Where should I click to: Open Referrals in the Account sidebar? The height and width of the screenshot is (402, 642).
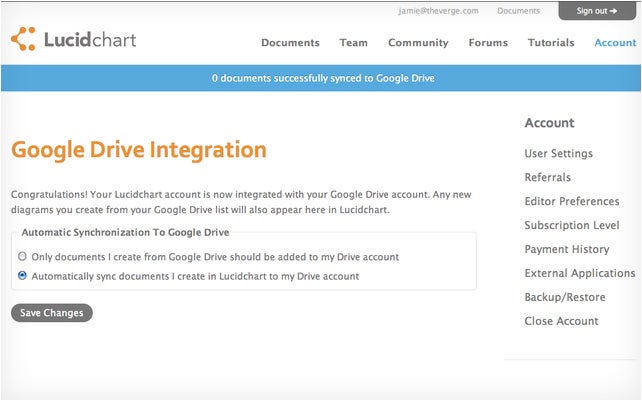[x=547, y=177]
